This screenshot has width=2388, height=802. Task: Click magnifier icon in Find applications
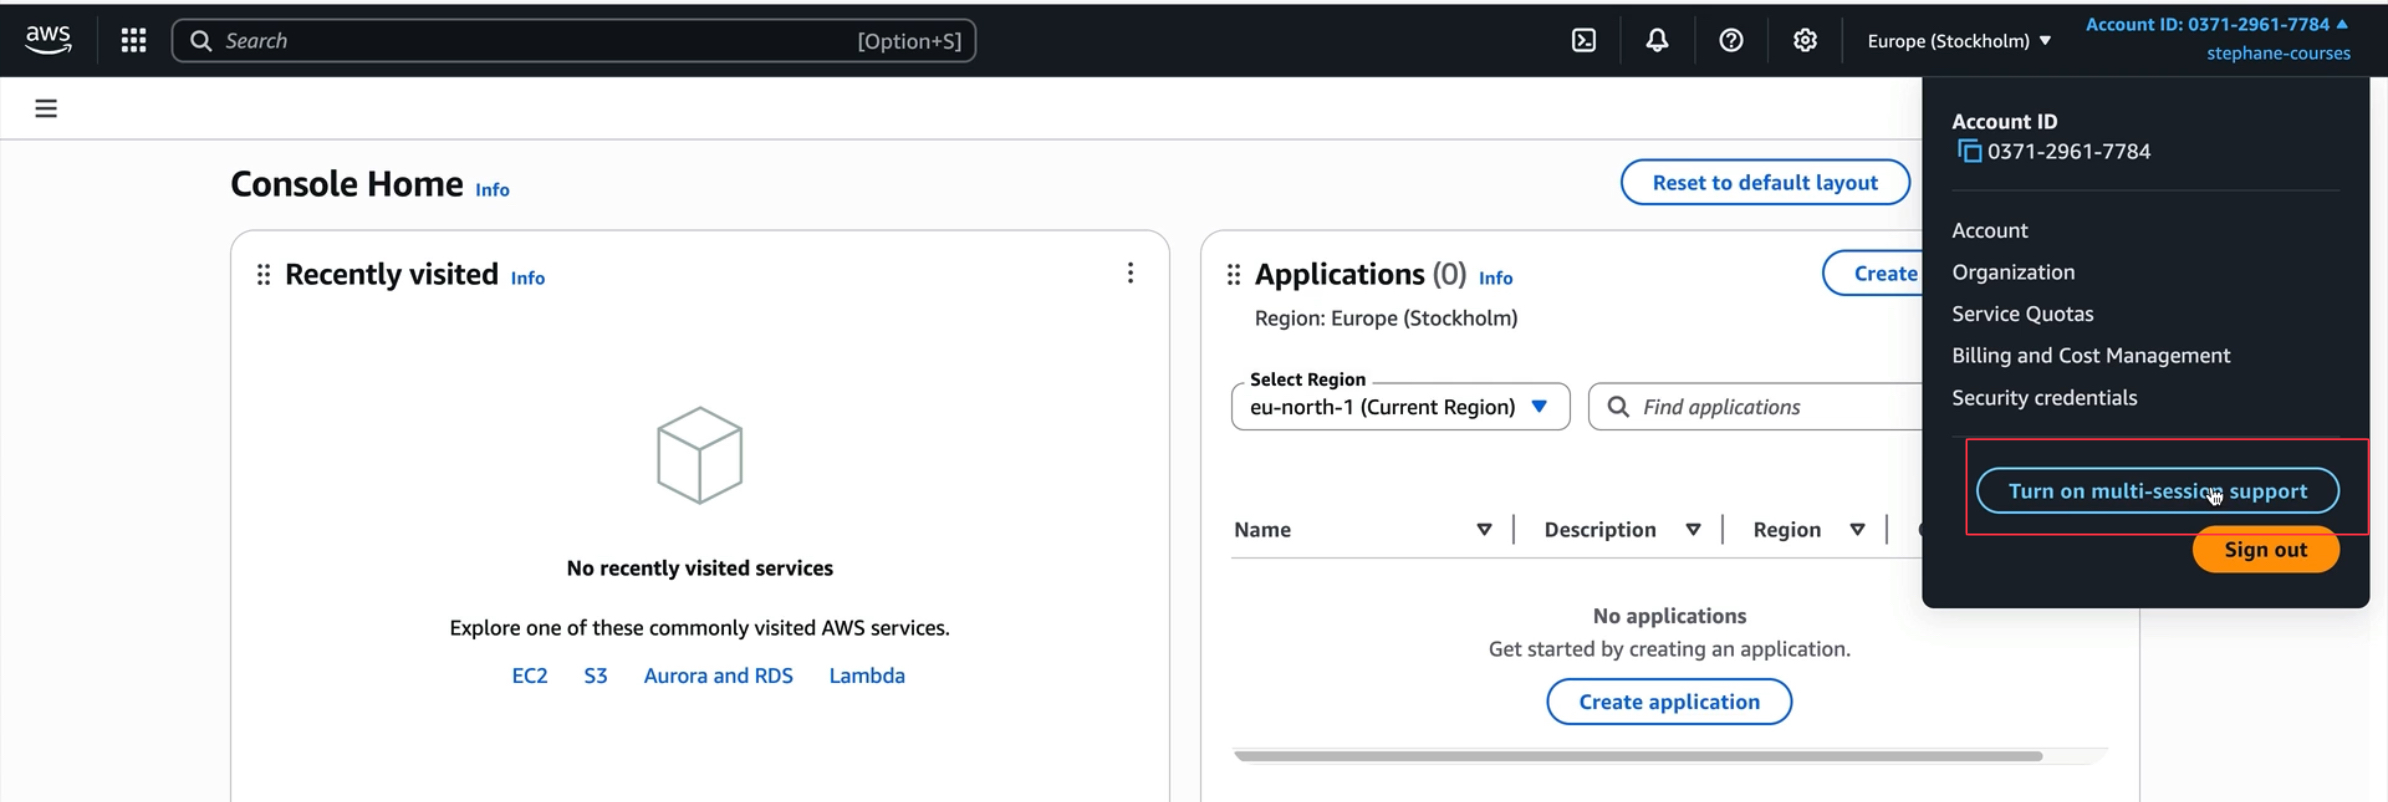pos(1617,407)
